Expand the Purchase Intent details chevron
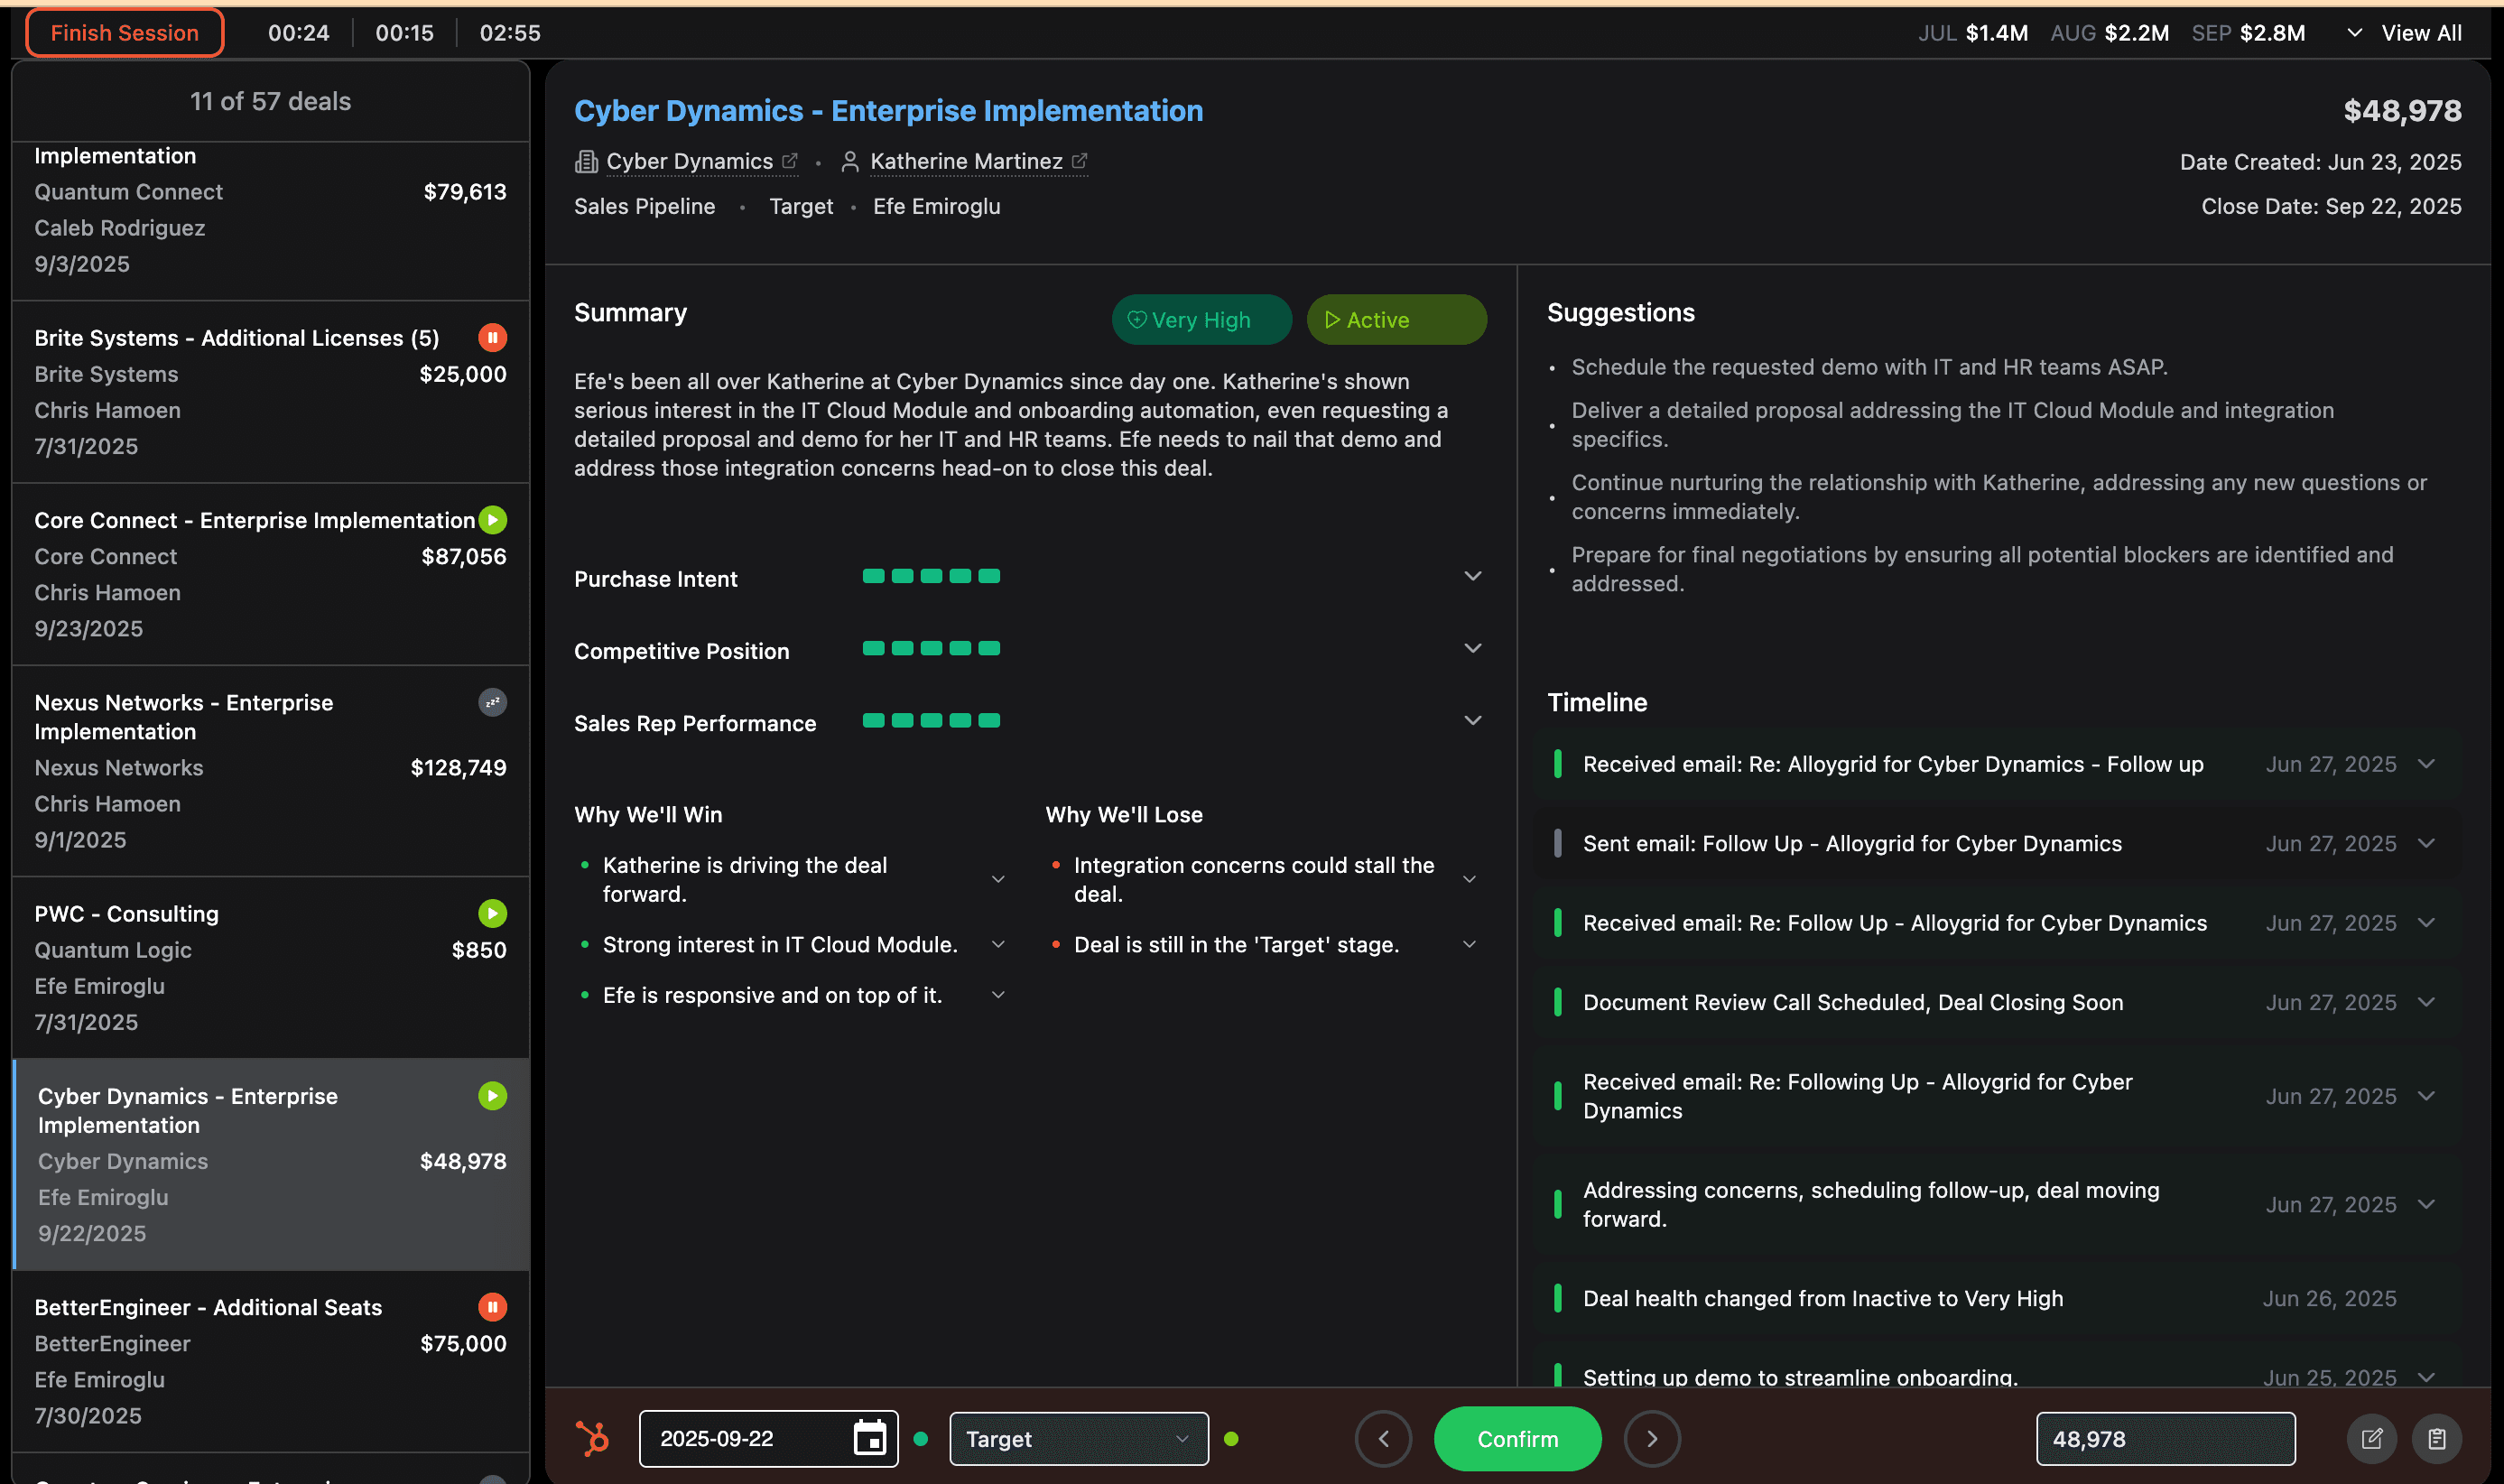This screenshot has height=1484, width=2504. [x=1472, y=576]
